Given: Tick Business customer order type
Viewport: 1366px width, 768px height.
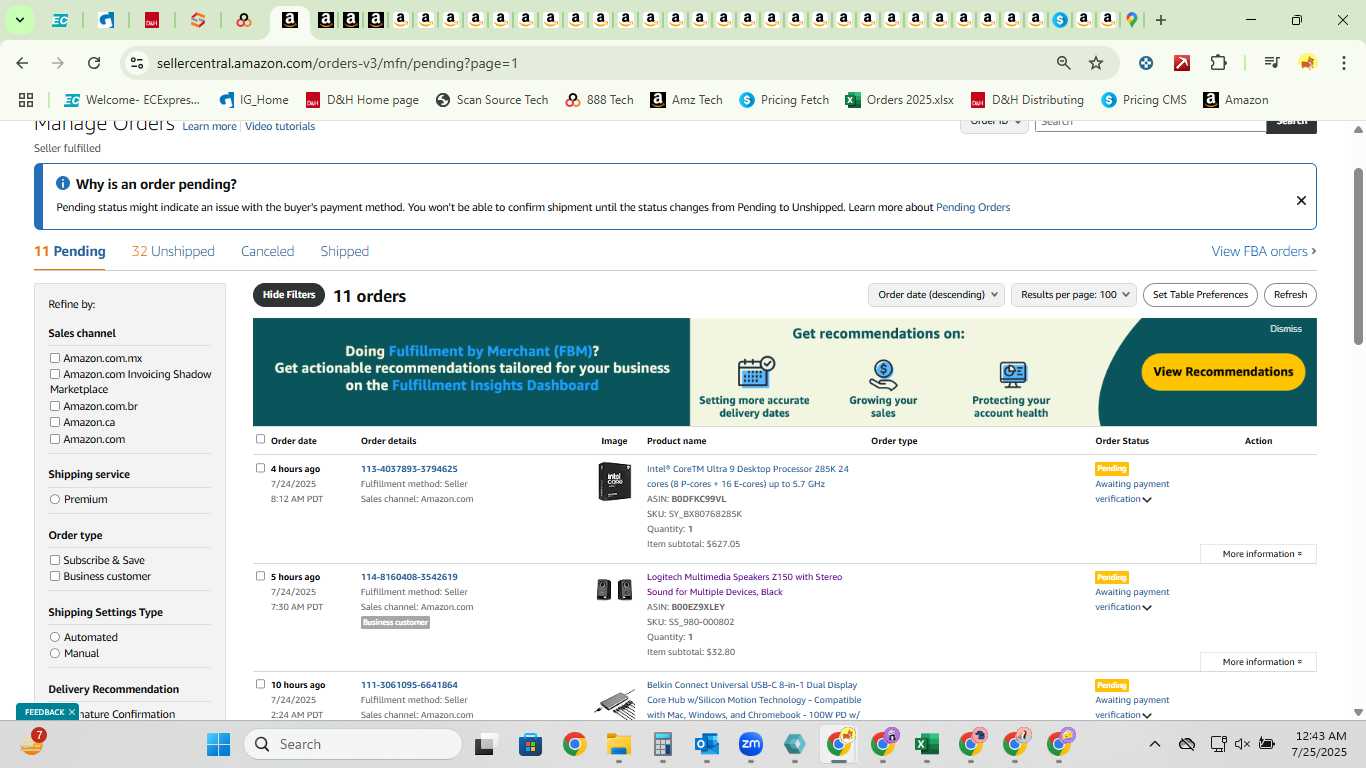Looking at the screenshot, I should click(55, 576).
